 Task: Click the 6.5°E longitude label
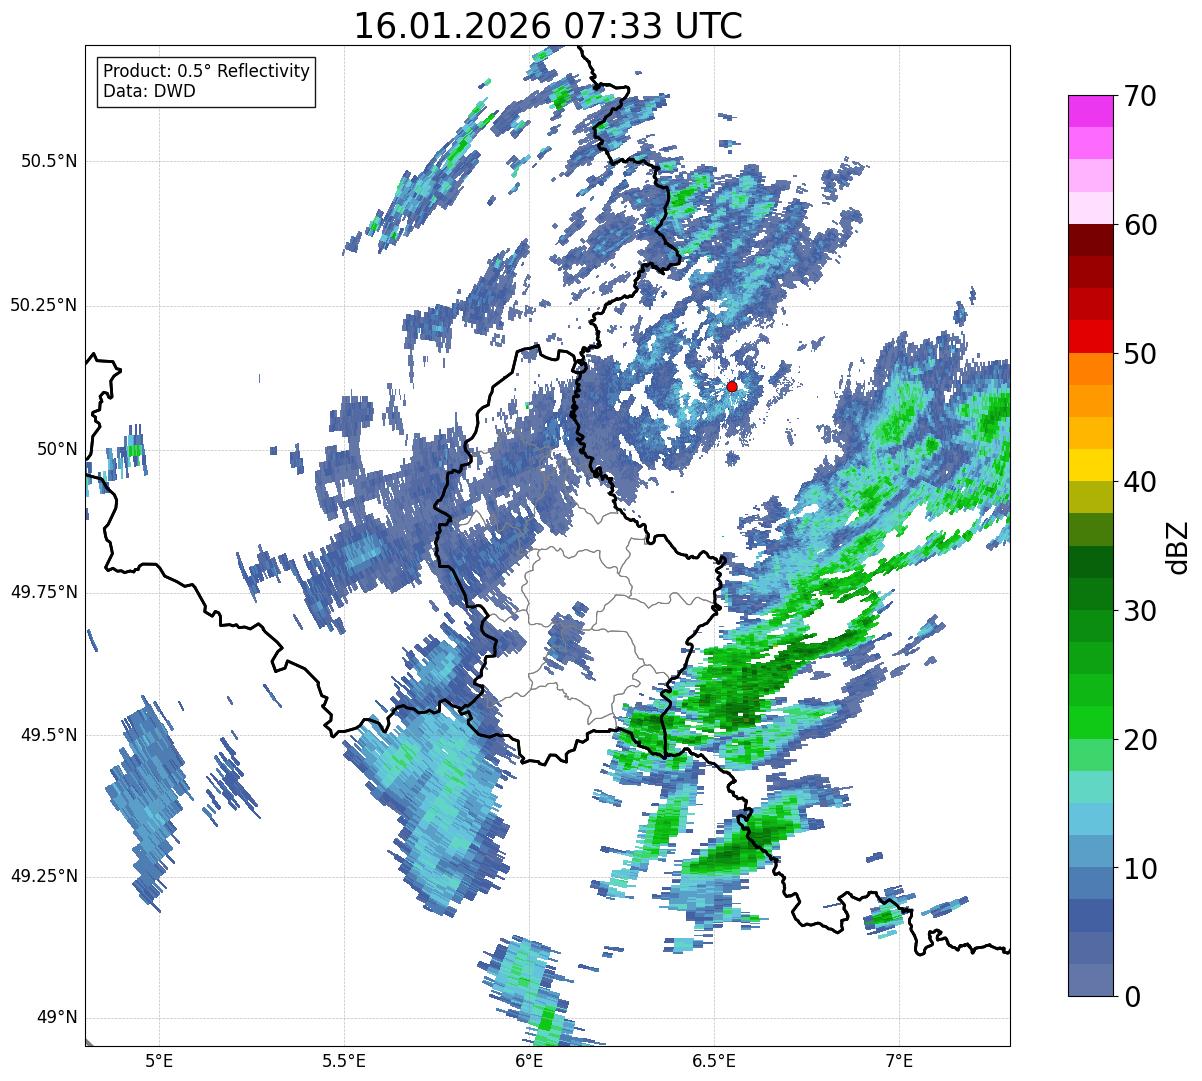pyautogui.click(x=714, y=1060)
